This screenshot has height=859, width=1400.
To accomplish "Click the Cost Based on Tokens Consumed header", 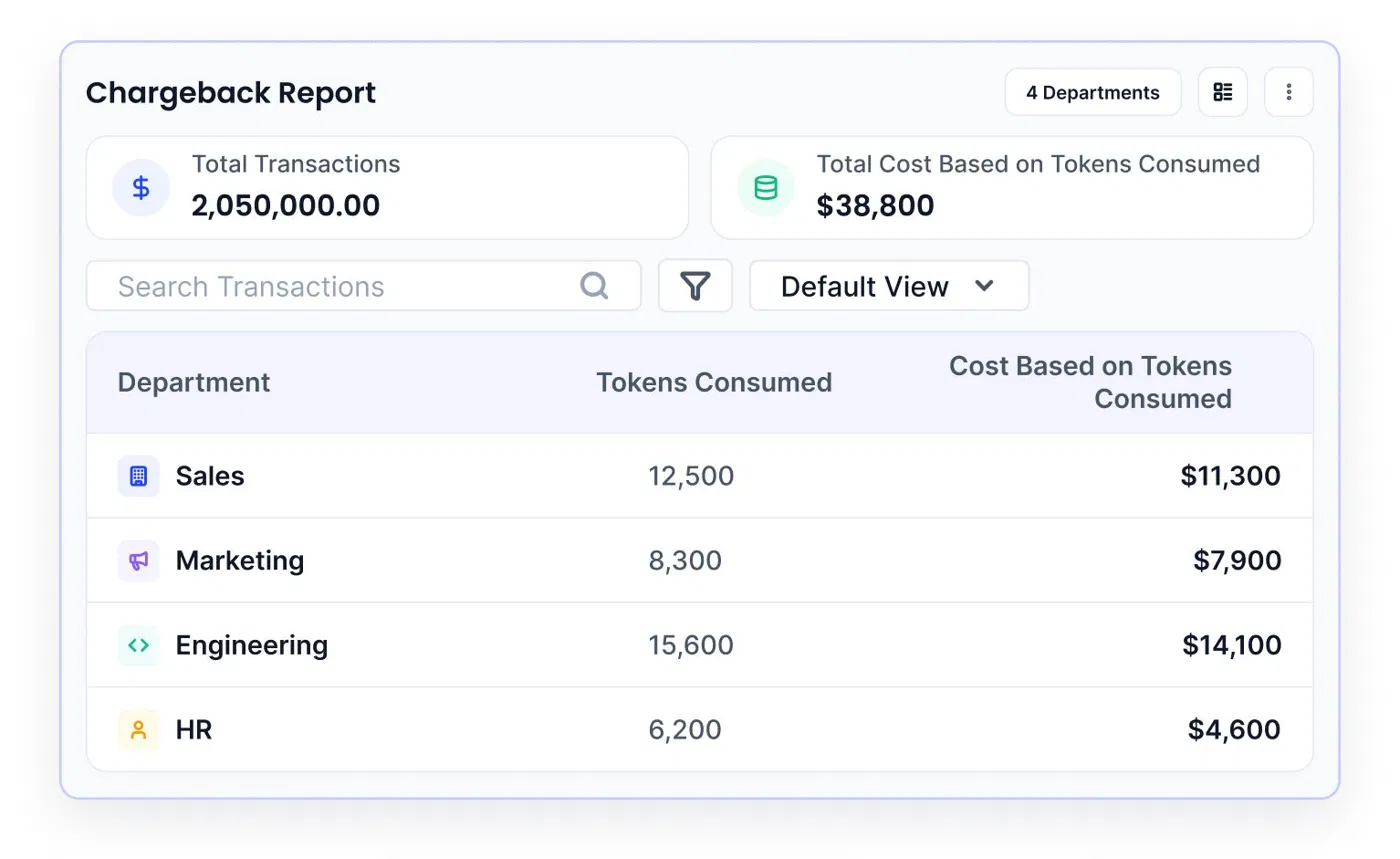I will pos(1090,382).
